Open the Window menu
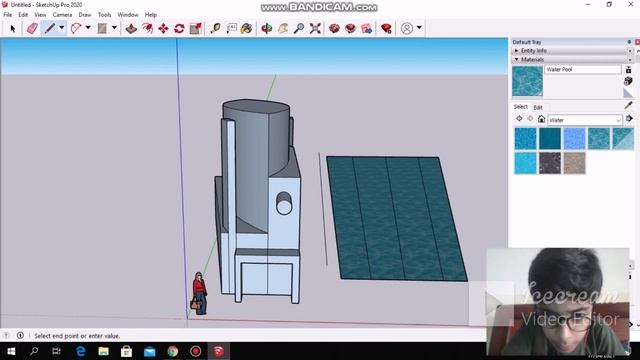Image resolution: width=640 pixels, height=360 pixels. pos(128,15)
